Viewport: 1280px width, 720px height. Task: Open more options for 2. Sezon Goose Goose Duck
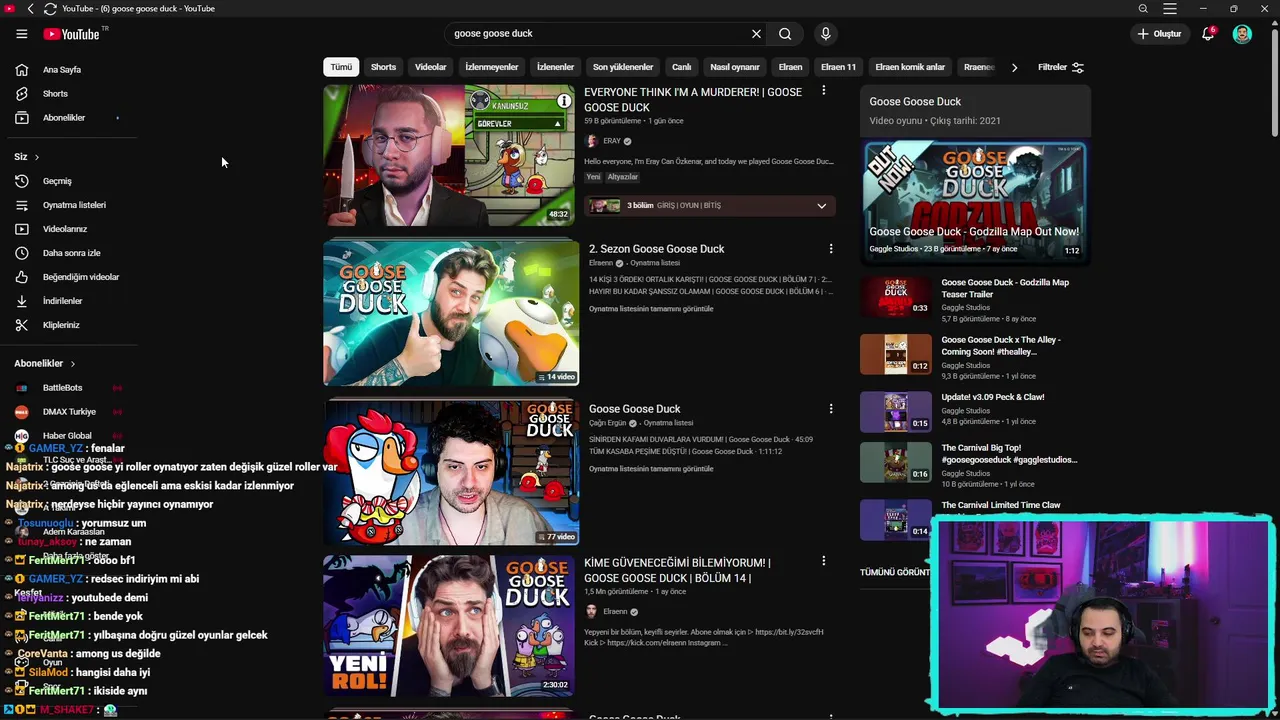pyautogui.click(x=830, y=248)
